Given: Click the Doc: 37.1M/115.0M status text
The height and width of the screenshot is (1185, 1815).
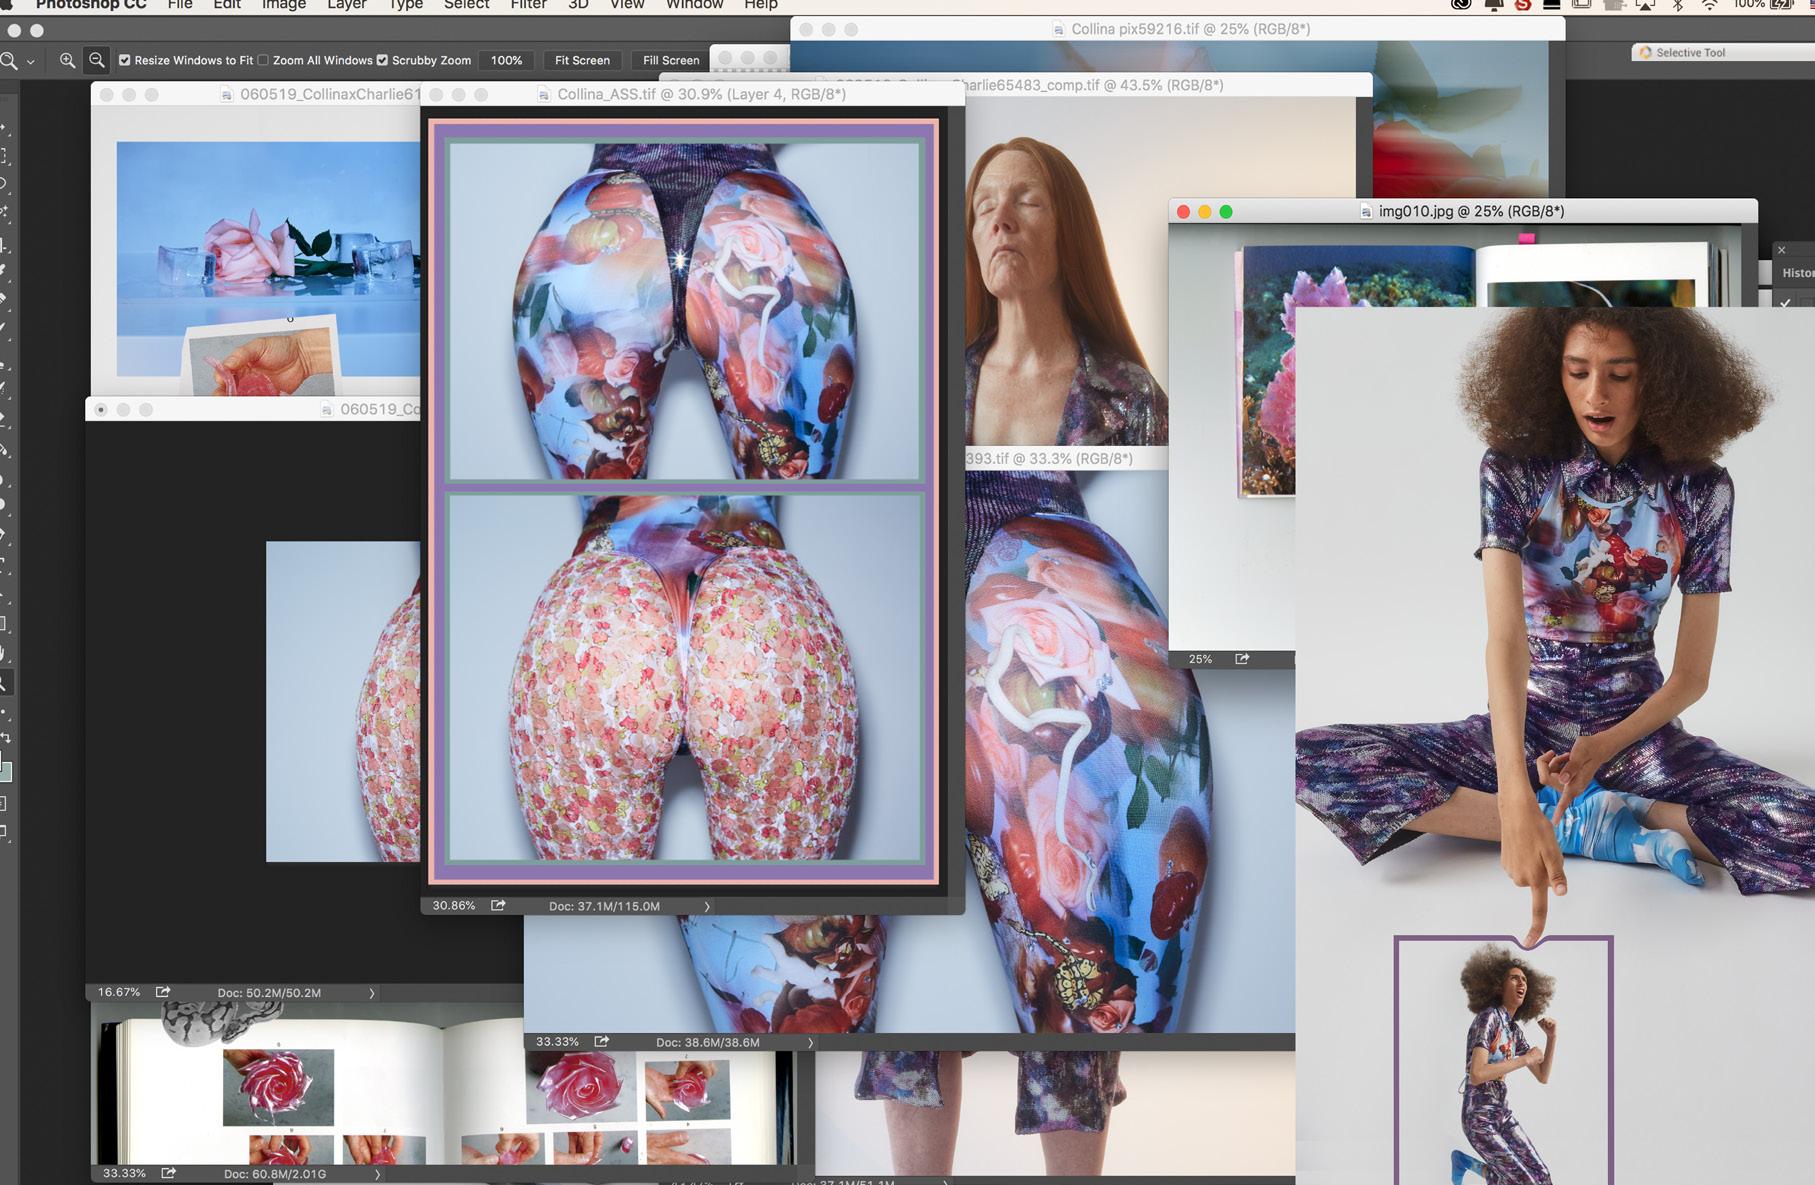Looking at the screenshot, I should click(x=604, y=906).
